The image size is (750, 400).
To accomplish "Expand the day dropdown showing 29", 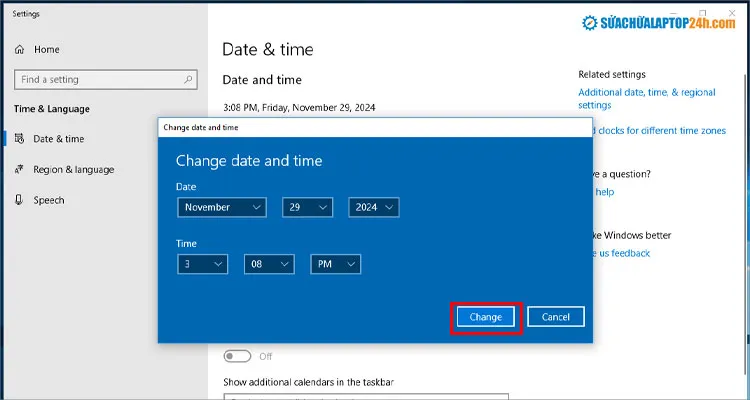I will point(307,207).
